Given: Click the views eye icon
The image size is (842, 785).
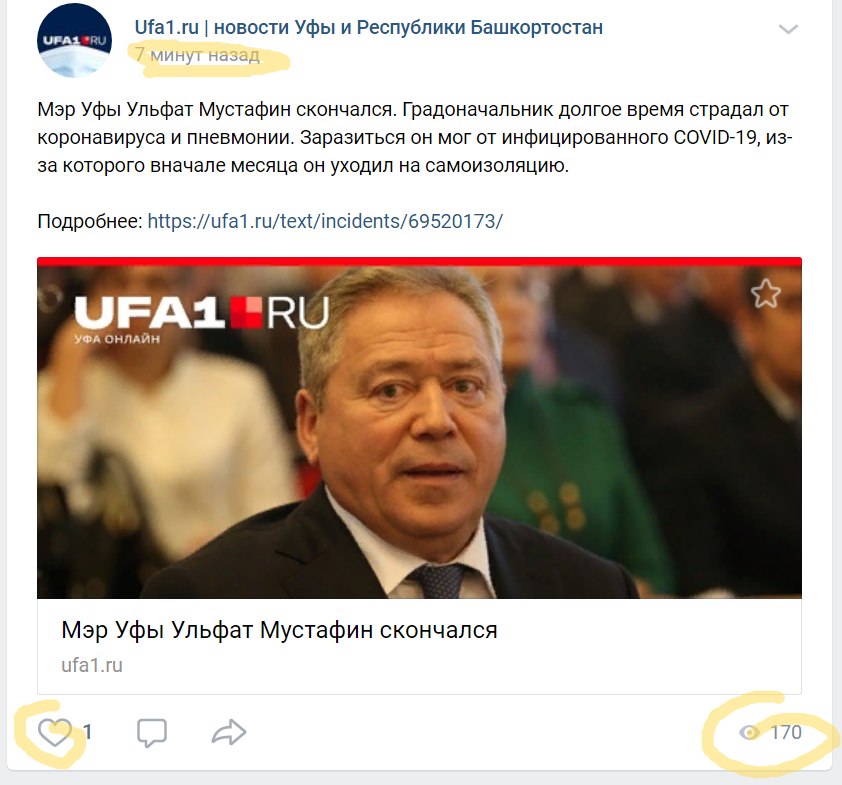Looking at the screenshot, I should click(749, 732).
